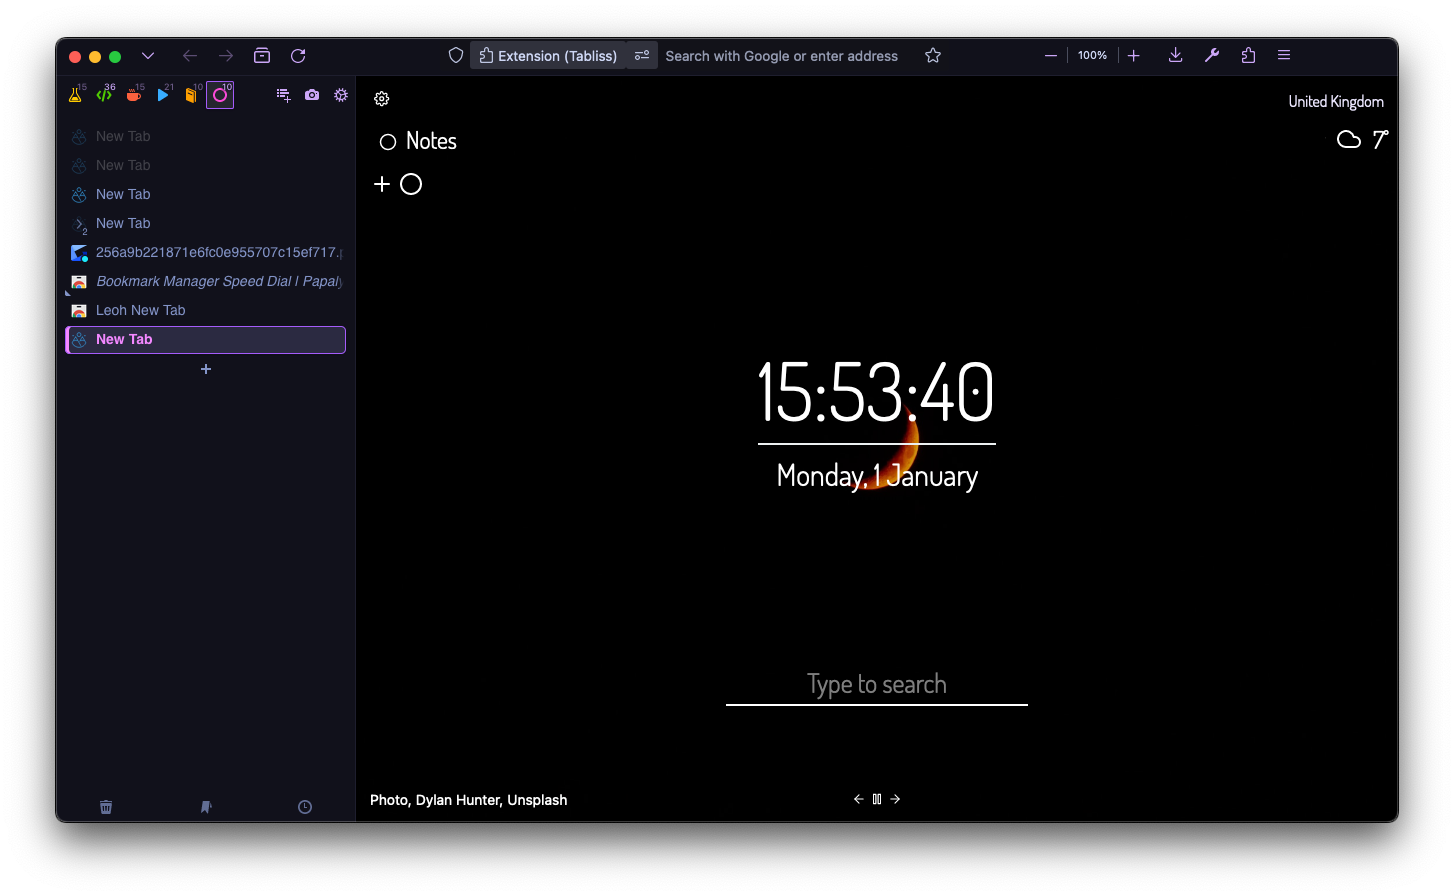The width and height of the screenshot is (1454, 896).
Task: Skip to next background photo
Action: 895,799
